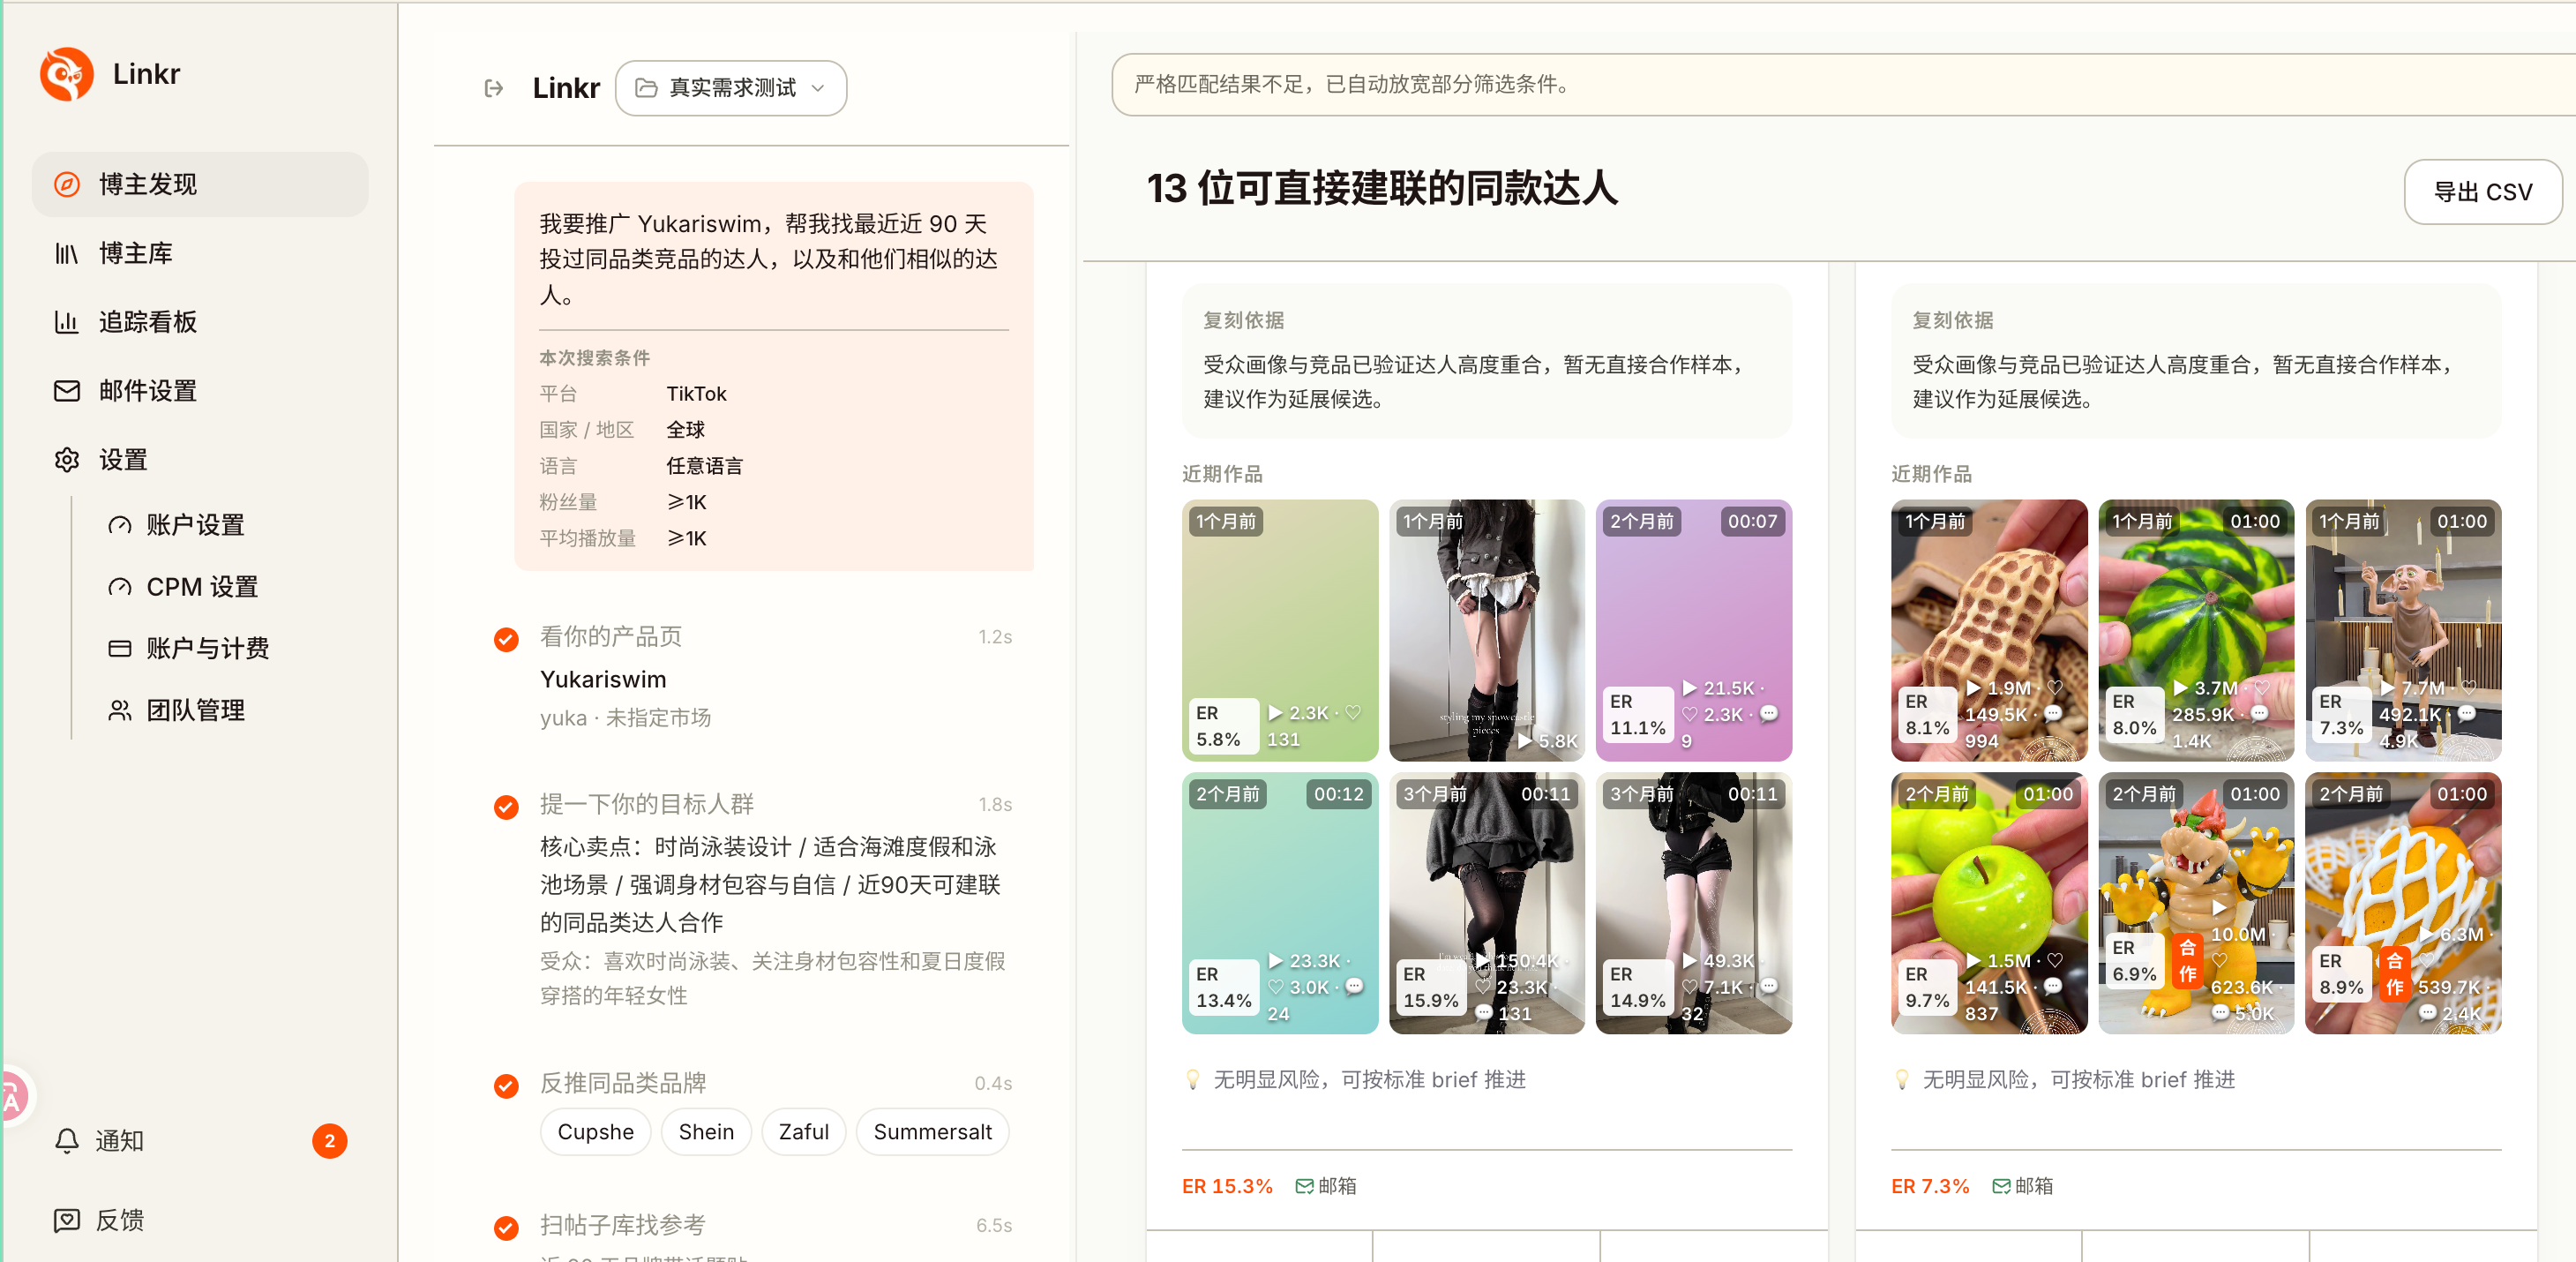Screen dimensions: 2576x1262
Task: Click the ER 15.3% label
Action: [1227, 1186]
